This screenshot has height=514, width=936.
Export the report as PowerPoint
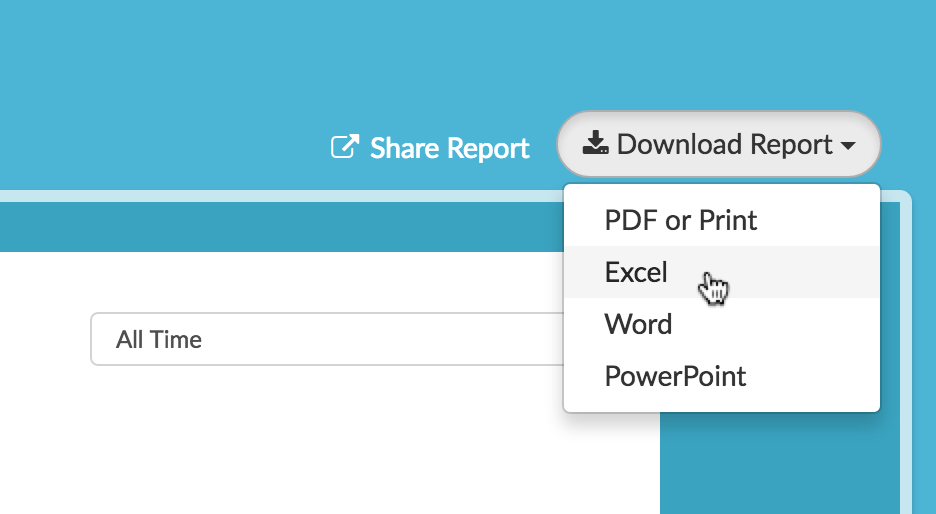pyautogui.click(x=675, y=376)
